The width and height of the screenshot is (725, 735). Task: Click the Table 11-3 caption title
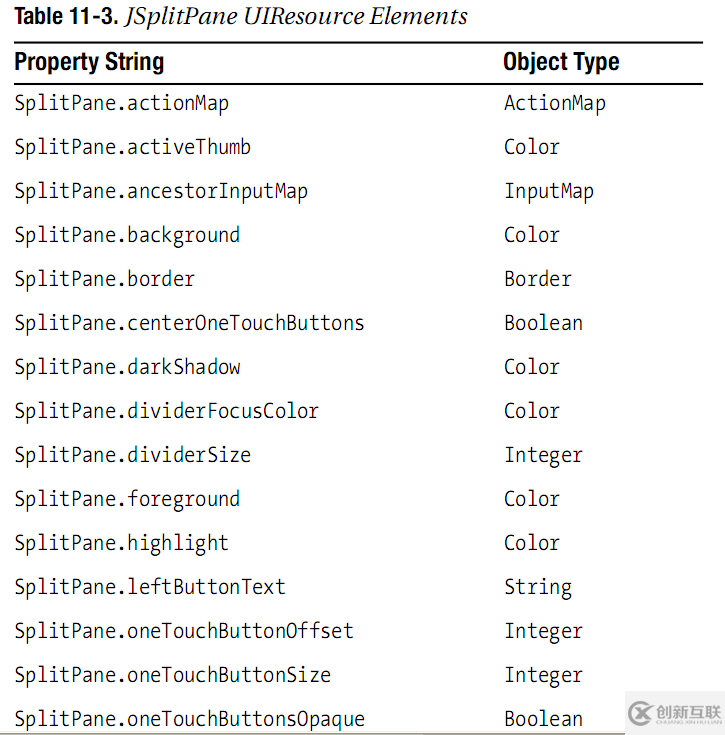pos(241,17)
